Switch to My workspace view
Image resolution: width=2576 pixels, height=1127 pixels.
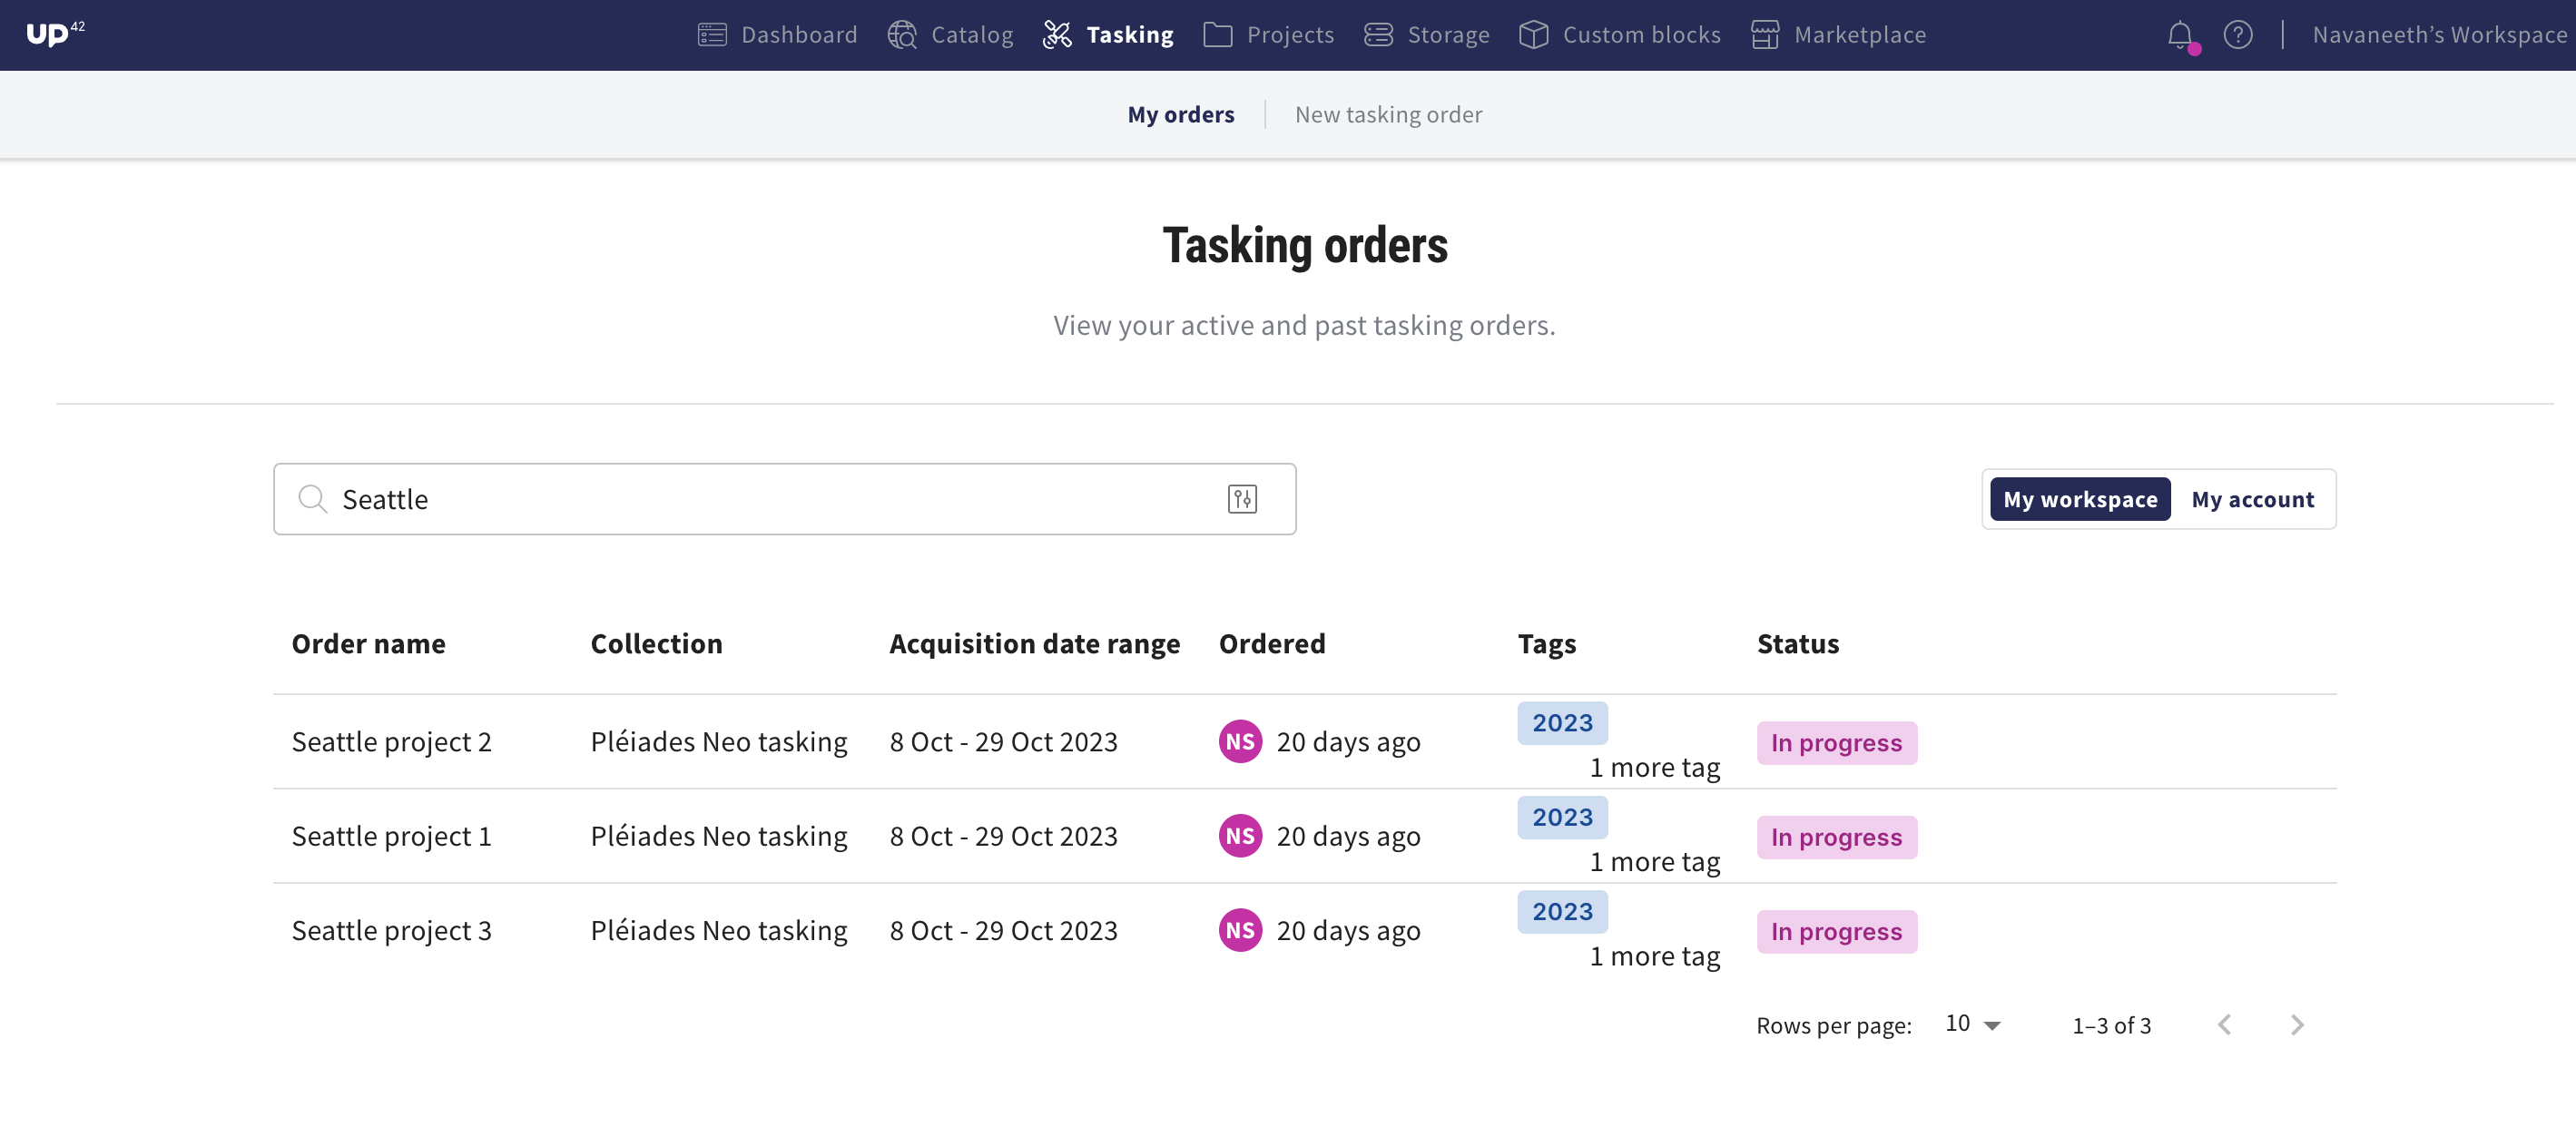2079,499
